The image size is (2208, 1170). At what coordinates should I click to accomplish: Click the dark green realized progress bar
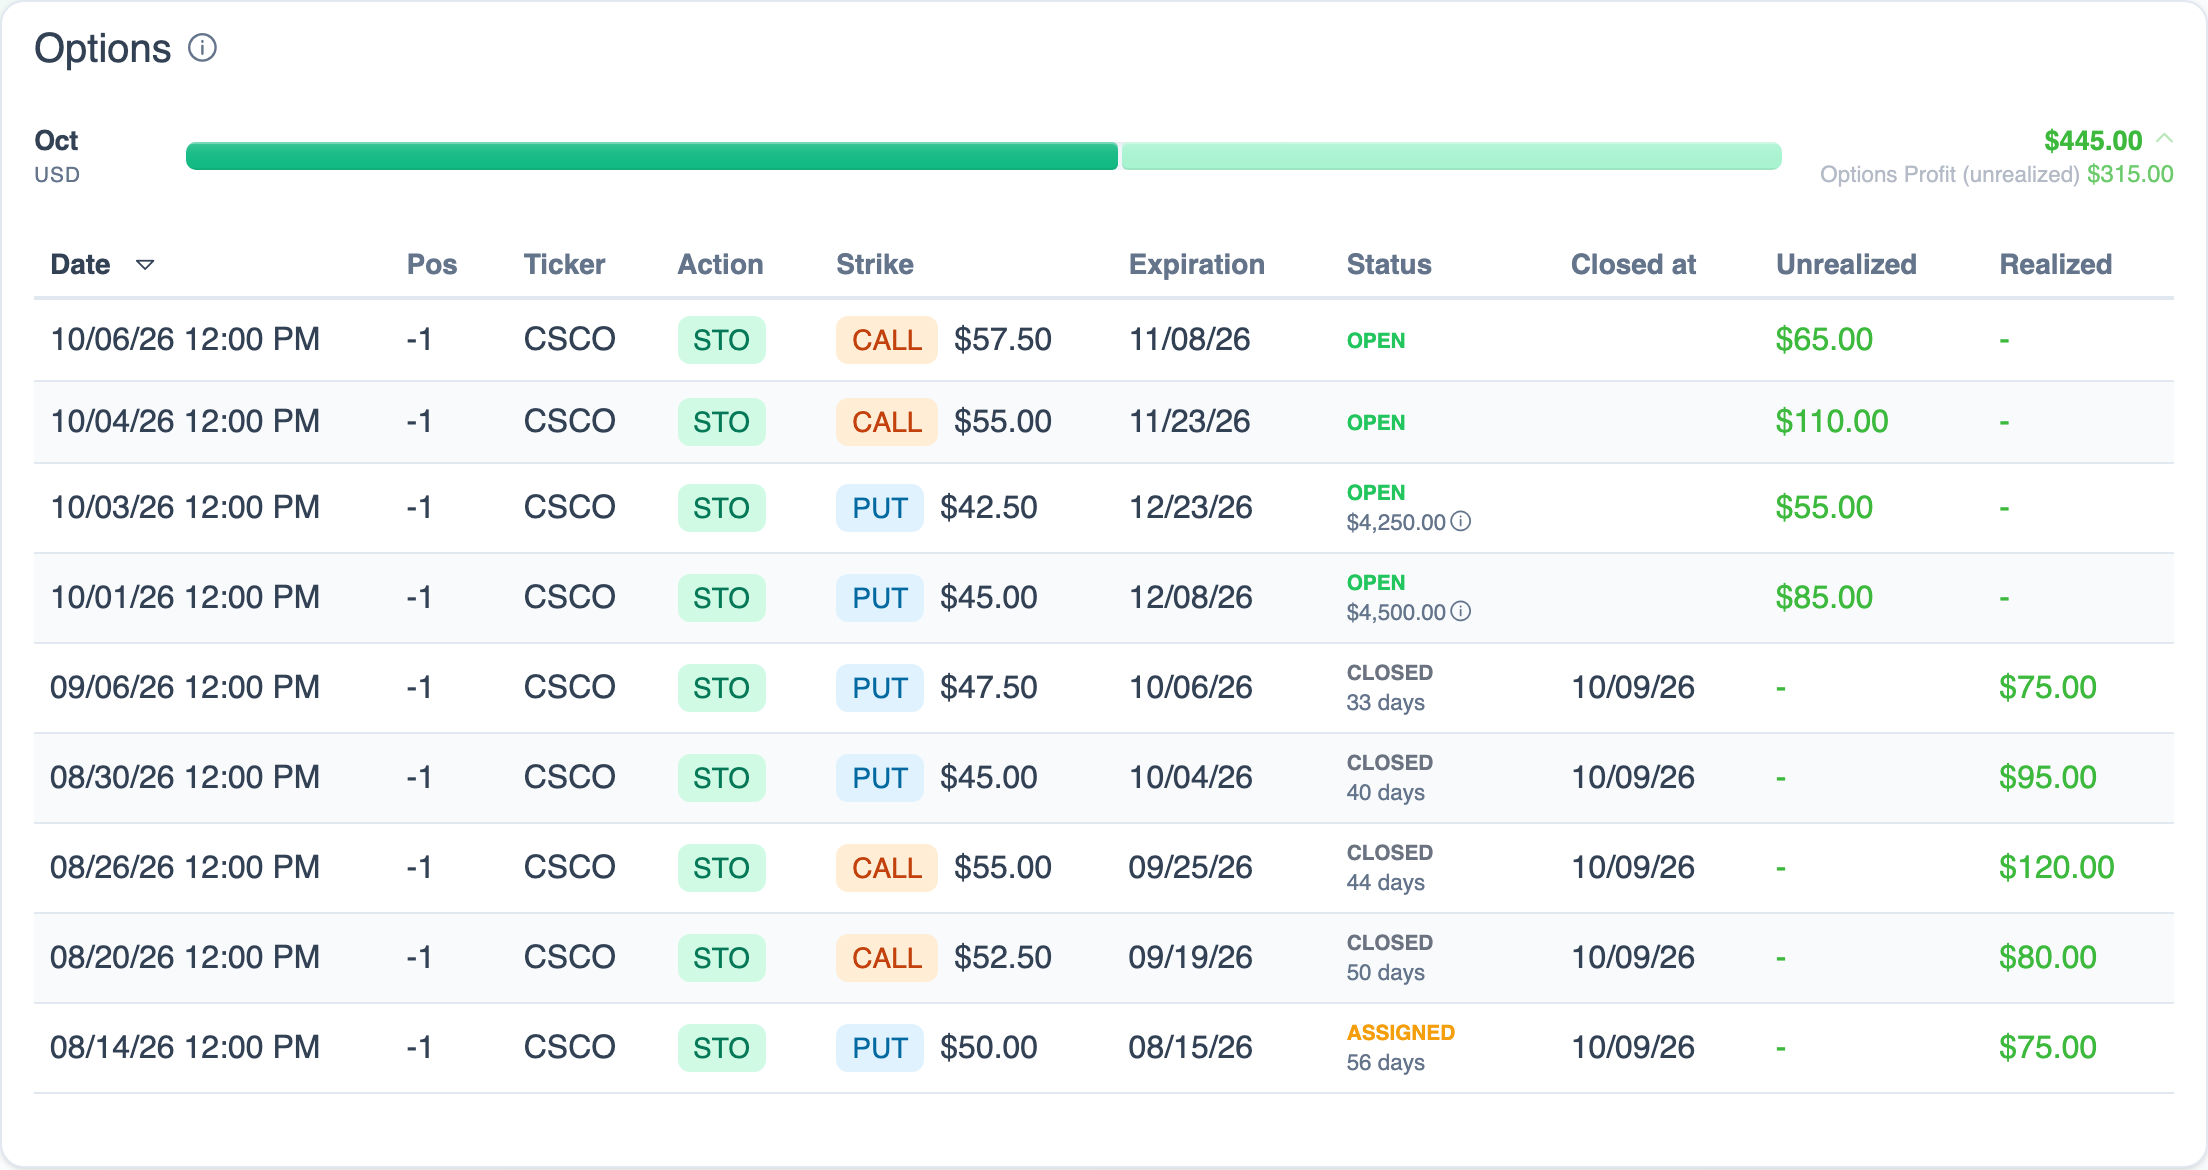652,156
